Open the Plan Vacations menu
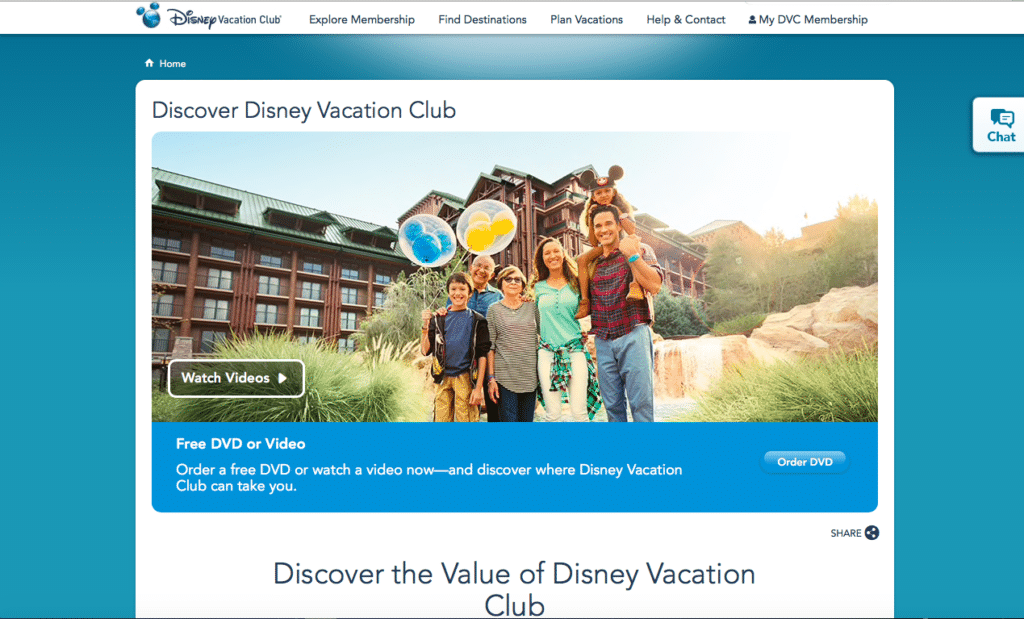The image size is (1024, 619). 586,20
